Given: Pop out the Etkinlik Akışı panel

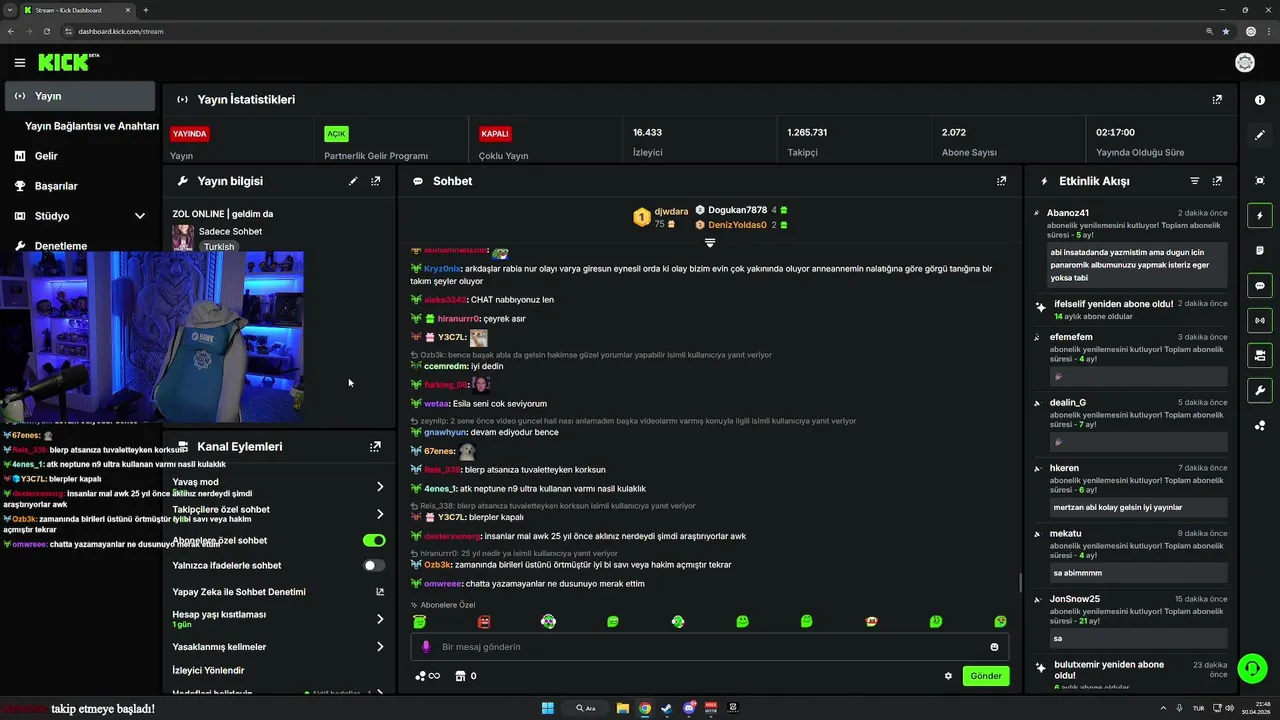Looking at the screenshot, I should (x=1217, y=181).
